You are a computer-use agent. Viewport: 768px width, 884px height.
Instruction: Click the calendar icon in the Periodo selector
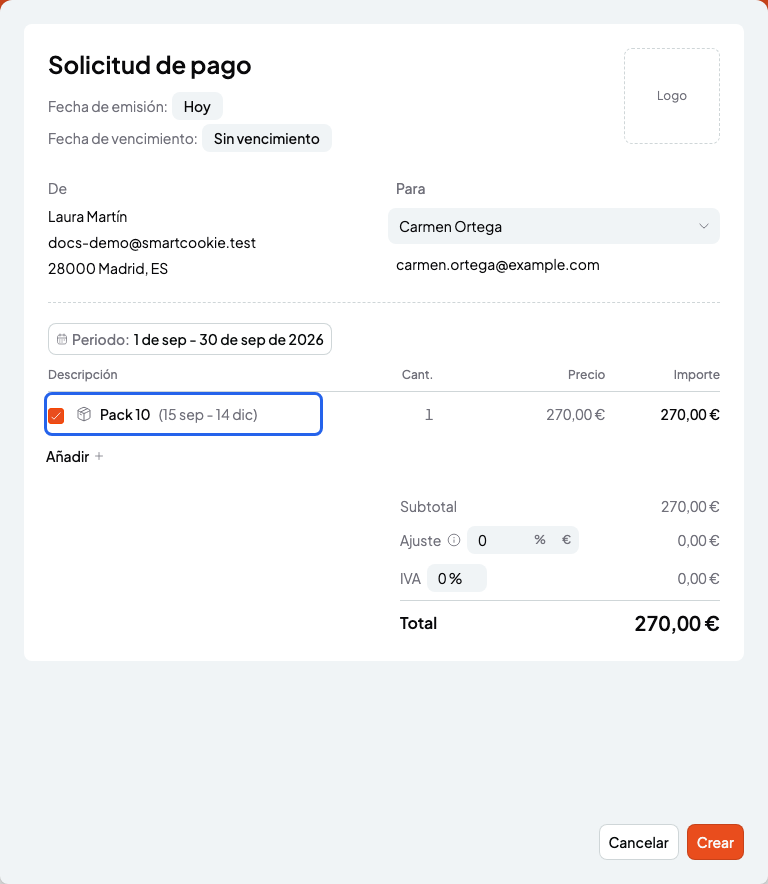coord(62,339)
